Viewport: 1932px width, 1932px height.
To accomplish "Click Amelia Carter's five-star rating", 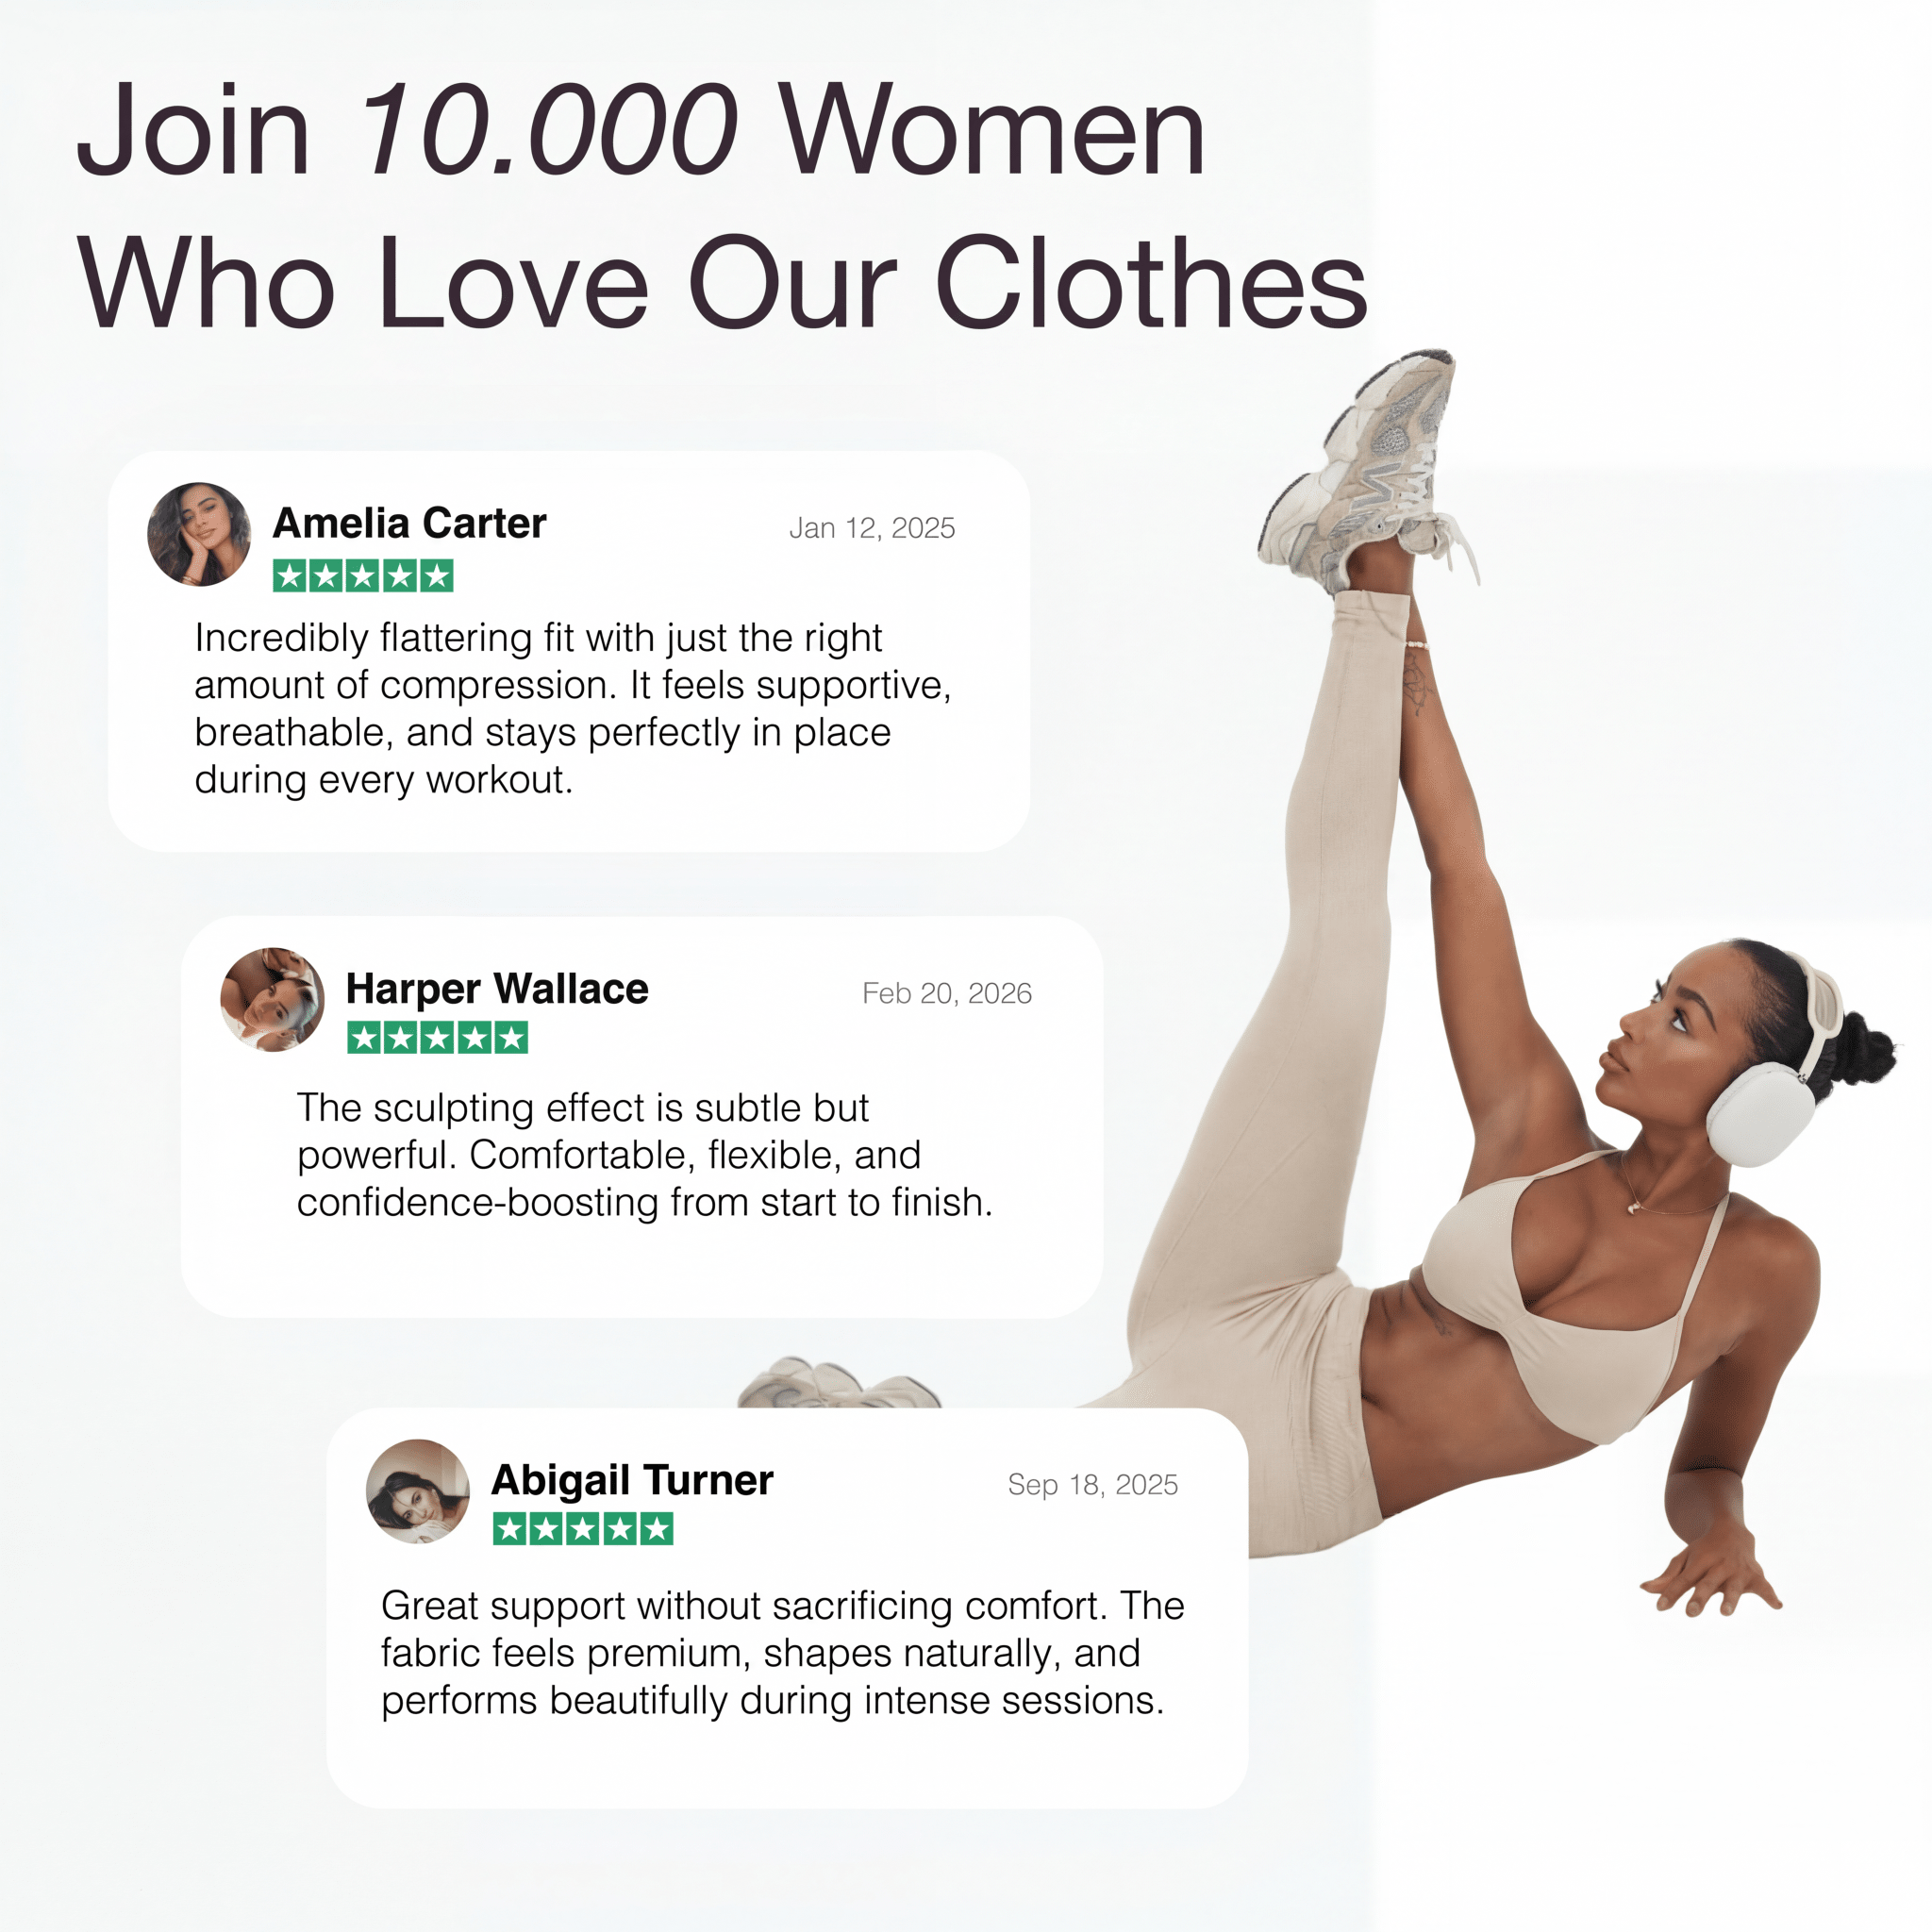I will (363, 576).
